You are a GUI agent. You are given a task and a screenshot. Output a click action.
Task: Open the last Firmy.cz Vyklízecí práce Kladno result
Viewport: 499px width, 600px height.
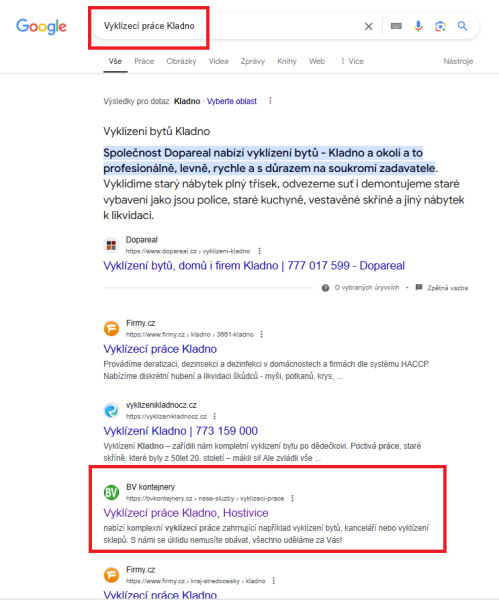[x=160, y=595]
